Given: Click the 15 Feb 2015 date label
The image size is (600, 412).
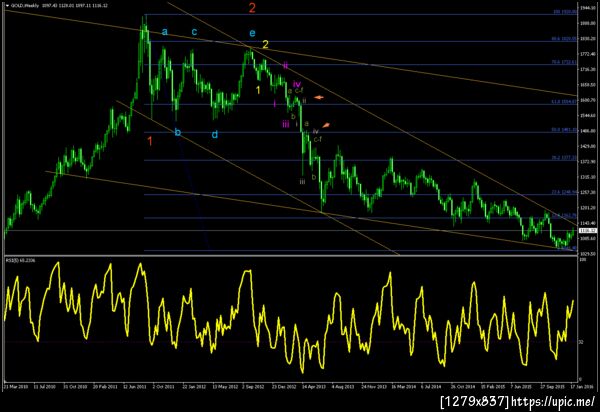Looking at the screenshot, I should click(x=493, y=387).
